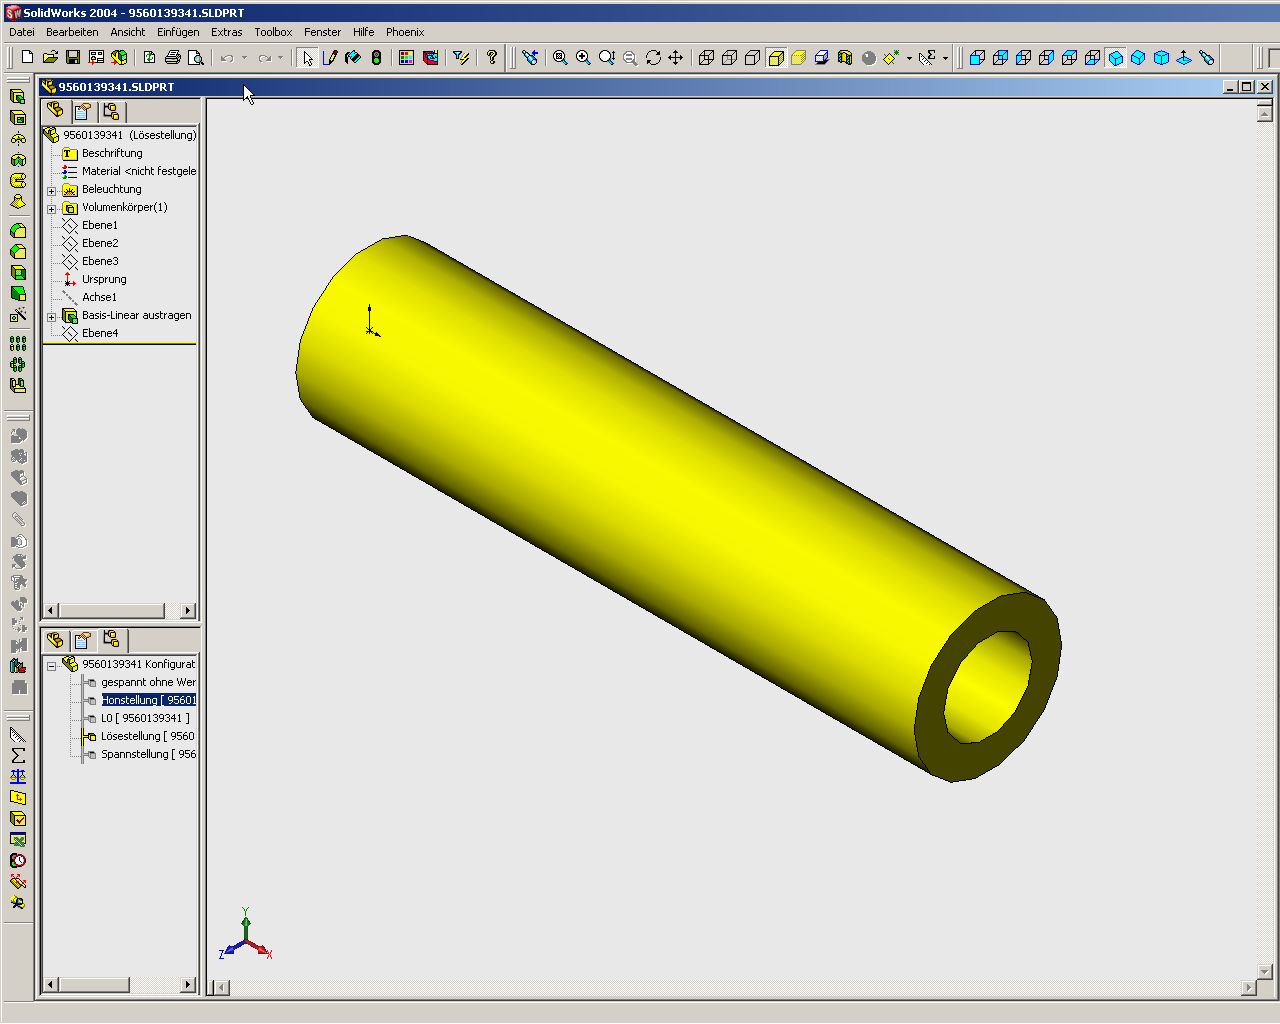Click the Circular Pattern feature icon
The width and height of the screenshot is (1280, 1024).
18,365
